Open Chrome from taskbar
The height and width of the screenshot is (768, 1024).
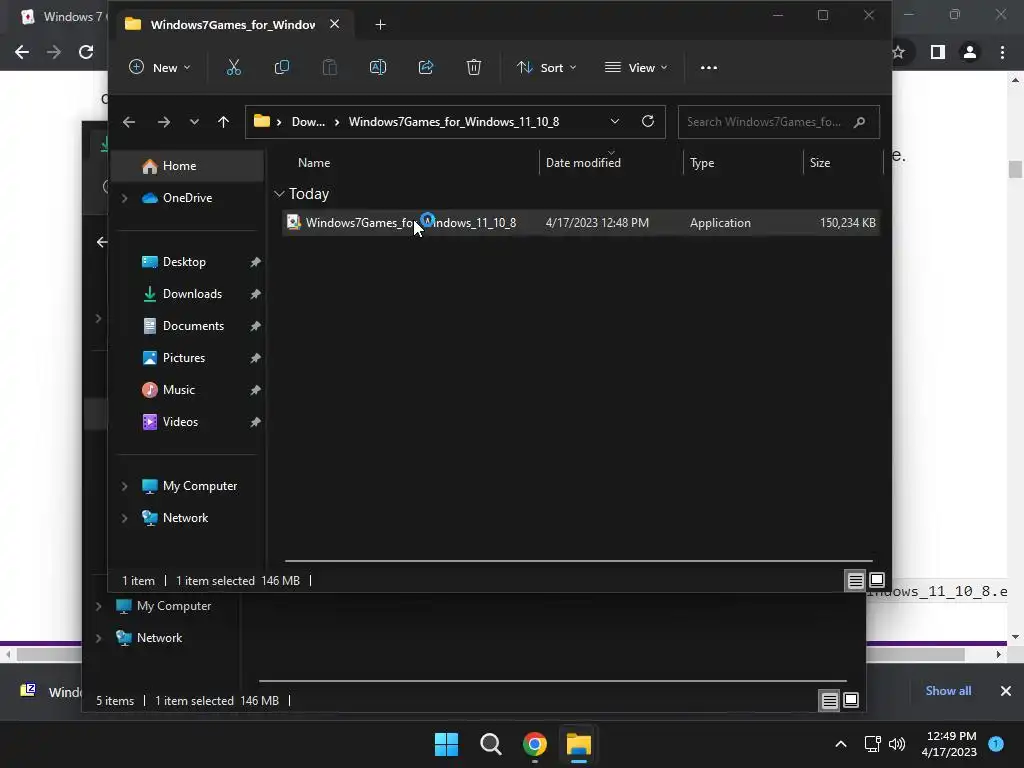click(534, 744)
